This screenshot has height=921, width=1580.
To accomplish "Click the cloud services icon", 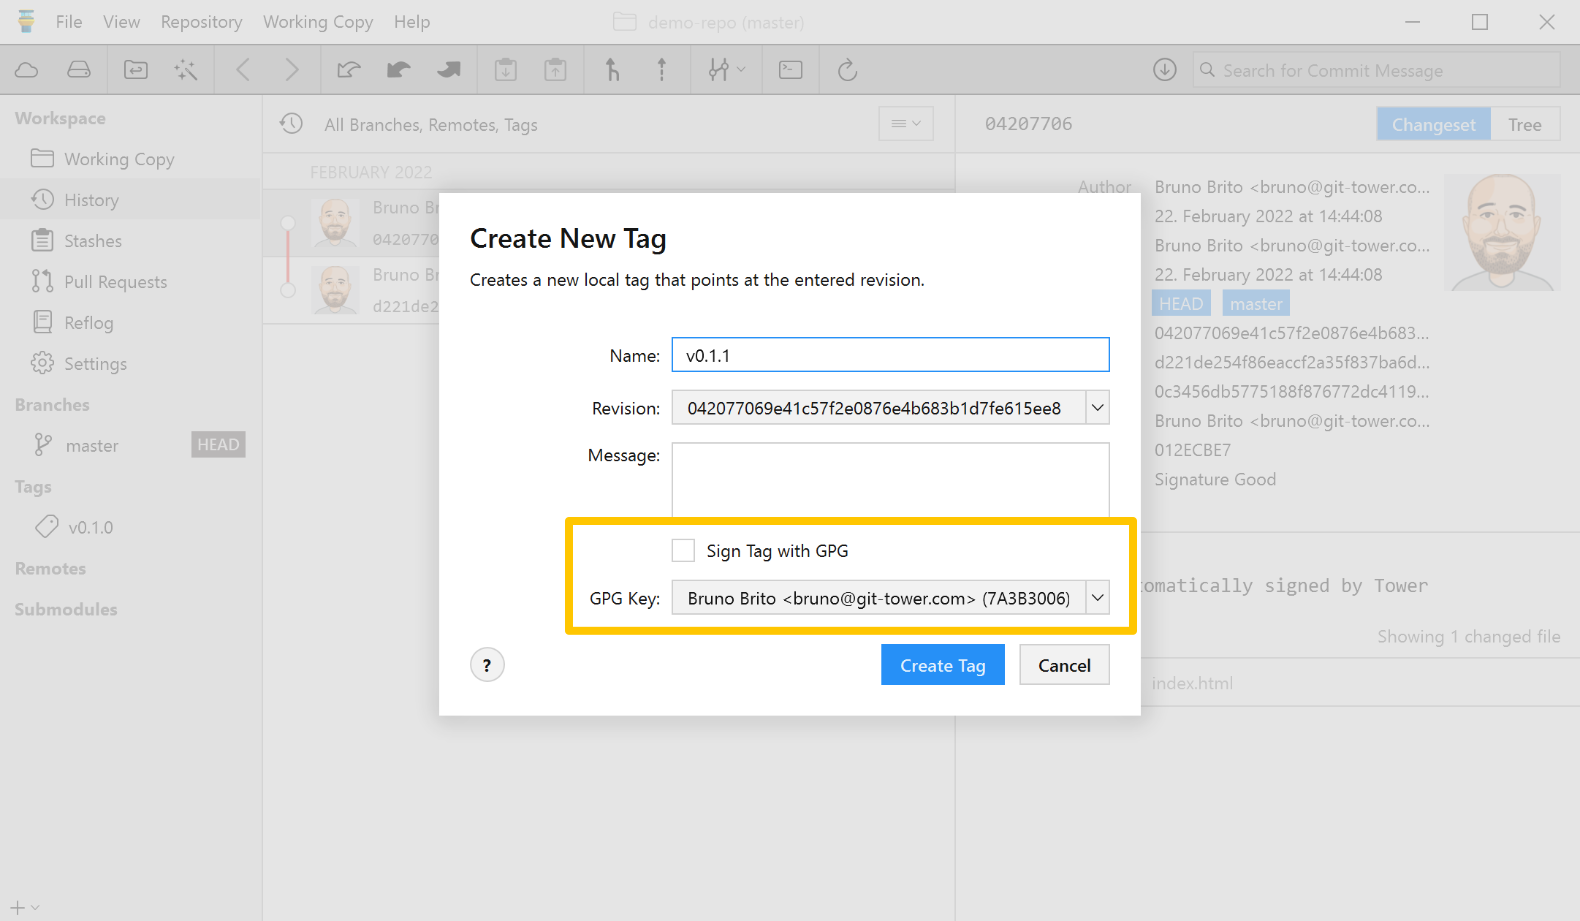I will [x=27, y=70].
